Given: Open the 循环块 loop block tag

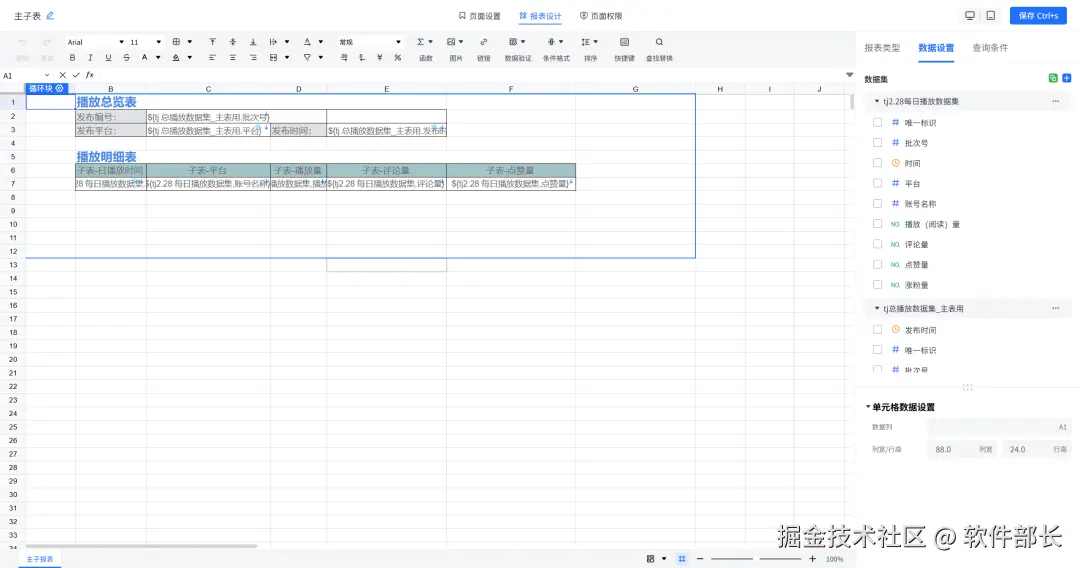Looking at the screenshot, I should [x=47, y=88].
